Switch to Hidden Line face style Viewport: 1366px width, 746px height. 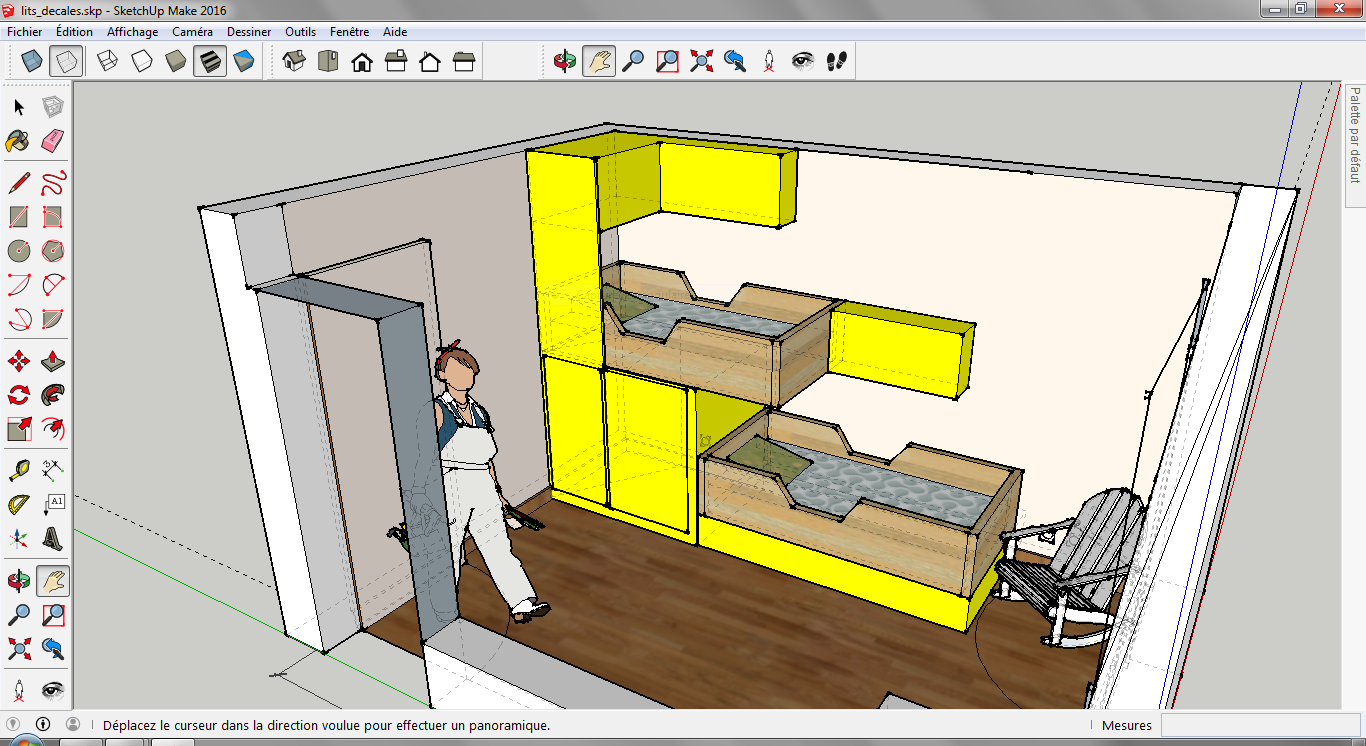point(141,62)
